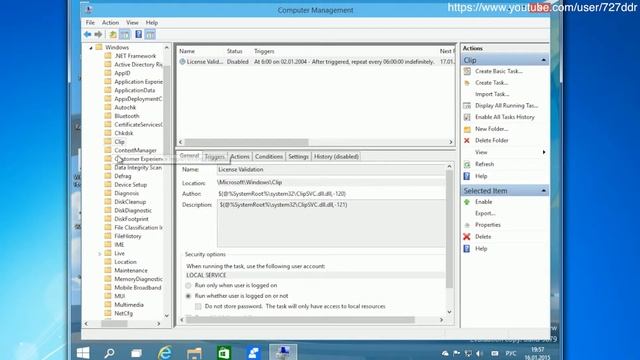This screenshot has width=640, height=360.
Task: Open Internet Explorer from the taskbar
Action: click(x=165, y=352)
